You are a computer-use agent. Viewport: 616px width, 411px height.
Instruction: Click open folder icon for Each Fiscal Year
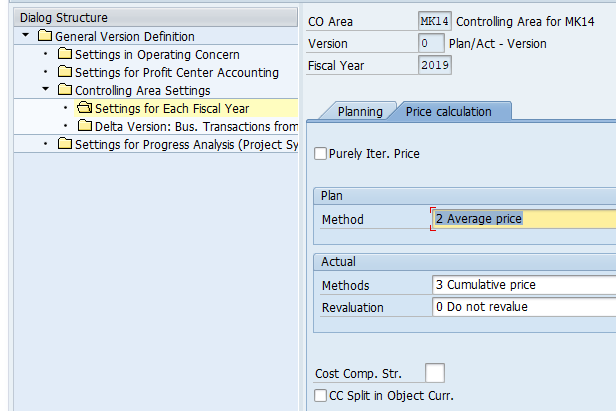coord(85,108)
